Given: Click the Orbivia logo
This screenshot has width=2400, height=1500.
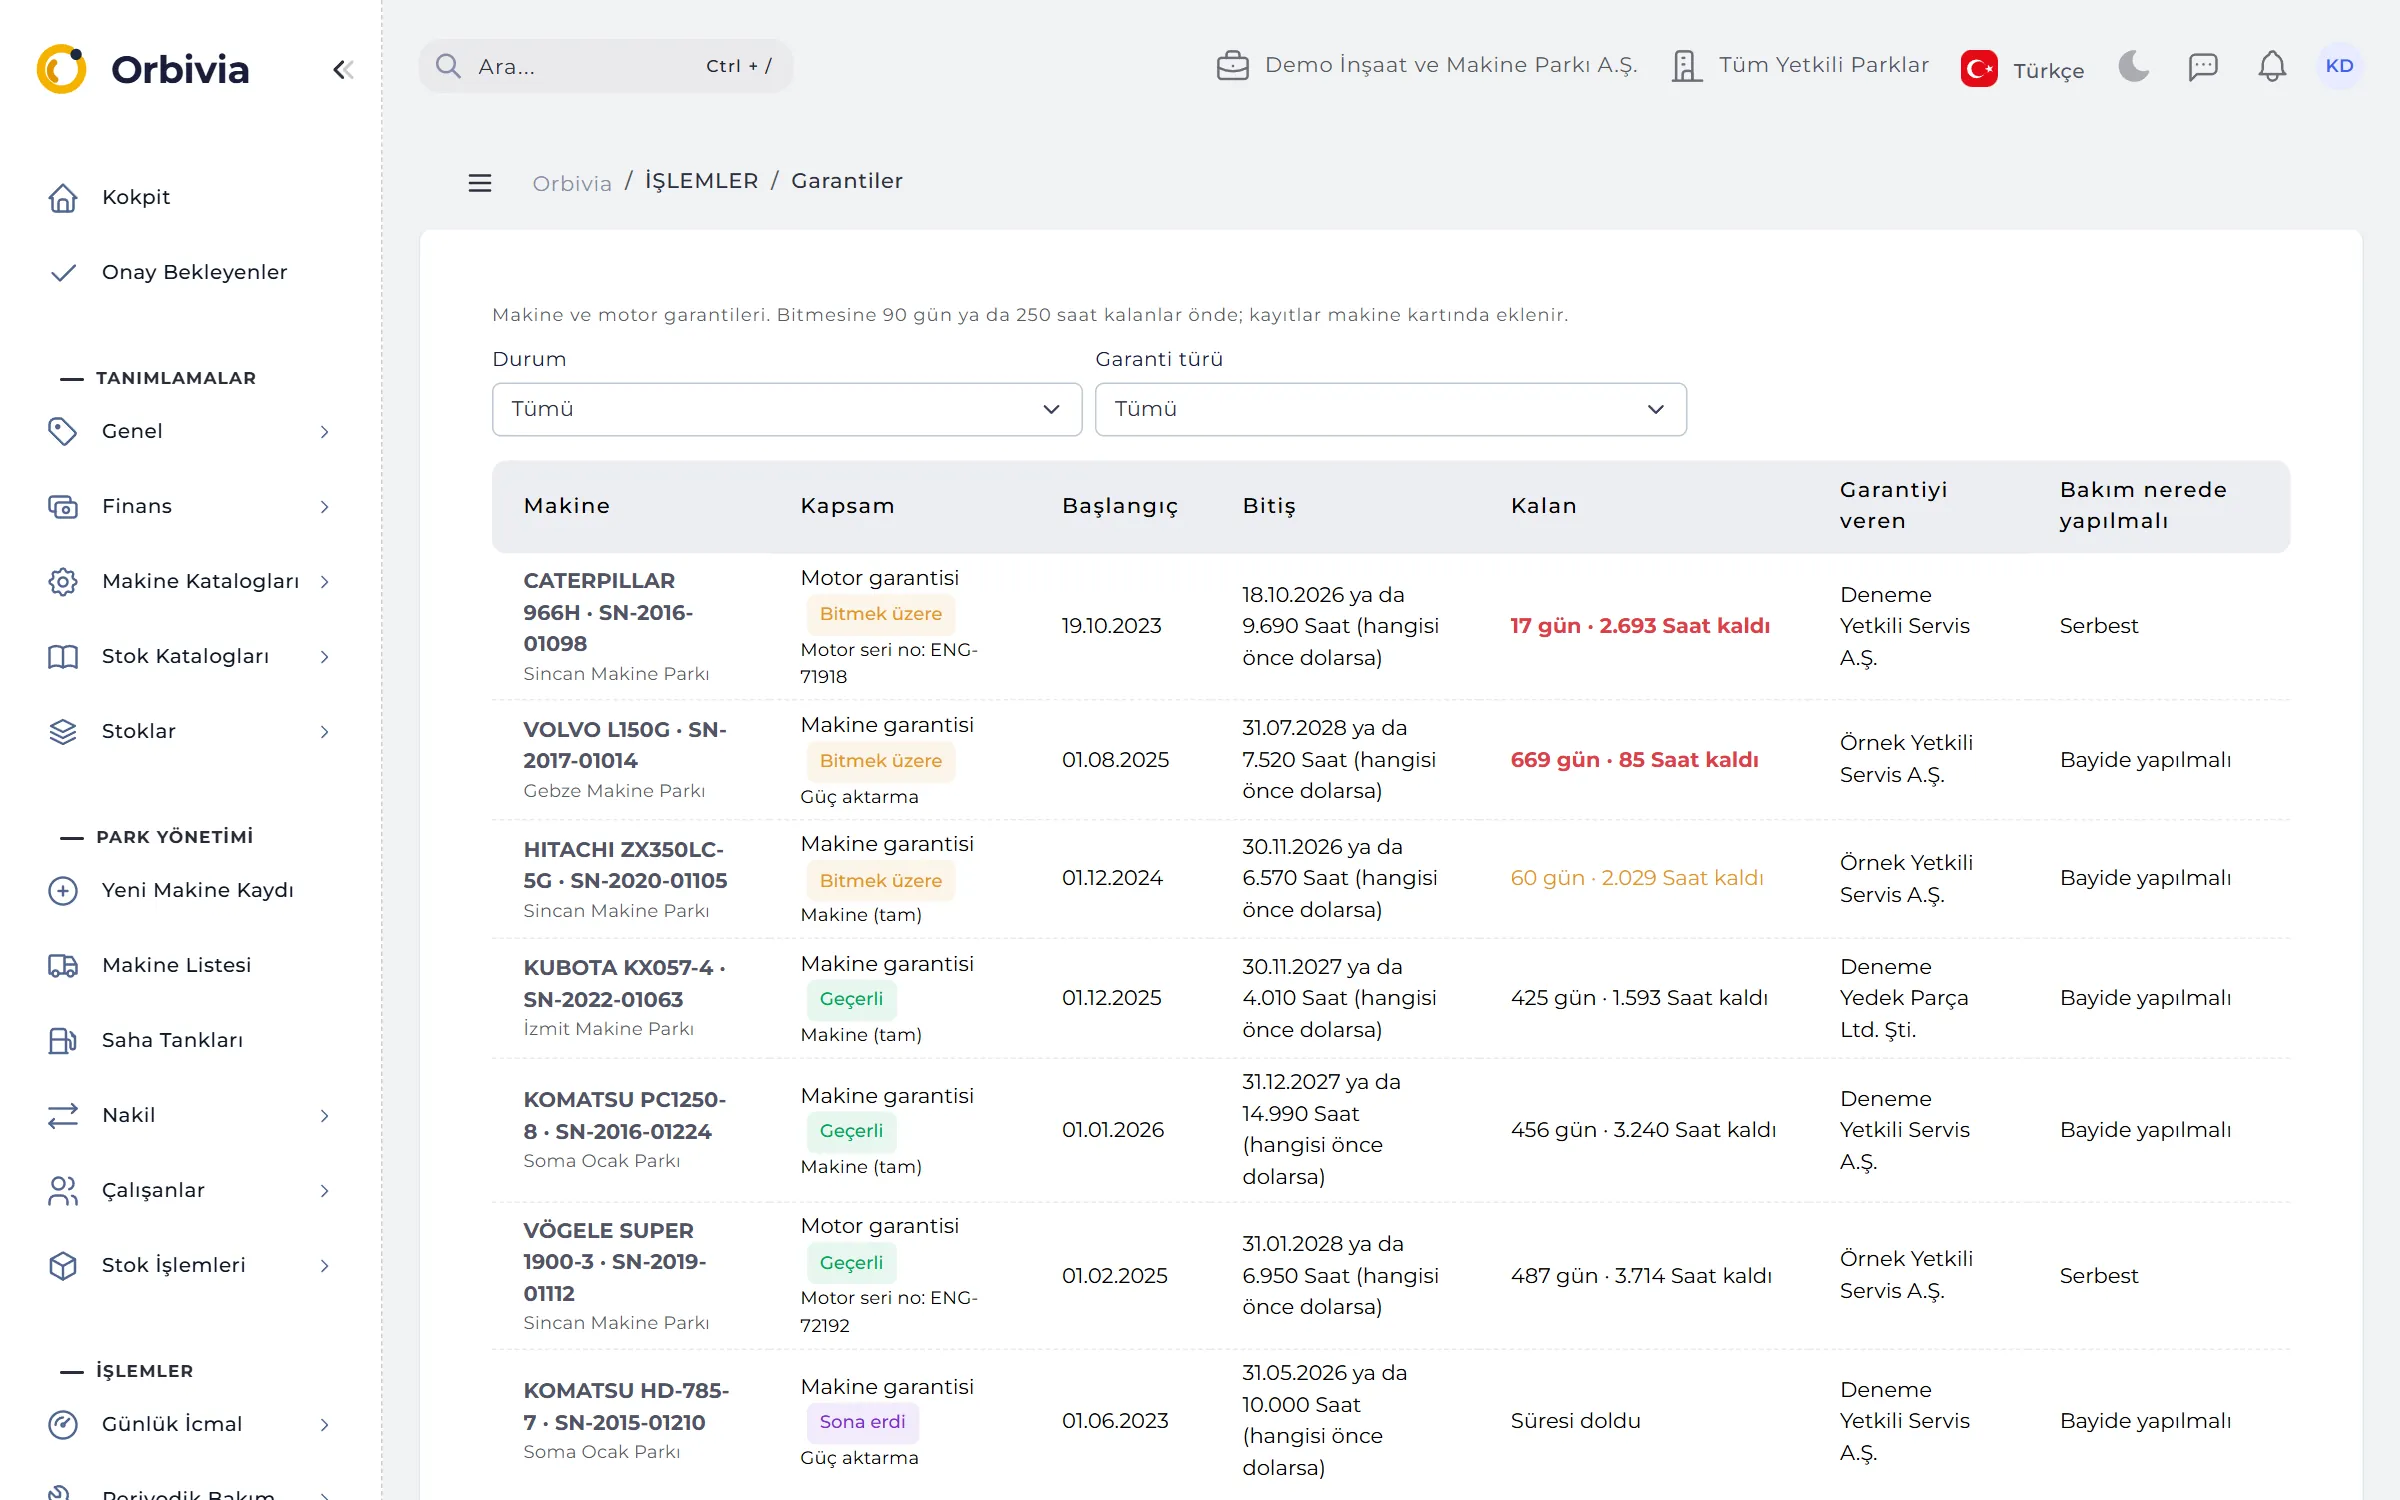Looking at the screenshot, I should pos(142,69).
